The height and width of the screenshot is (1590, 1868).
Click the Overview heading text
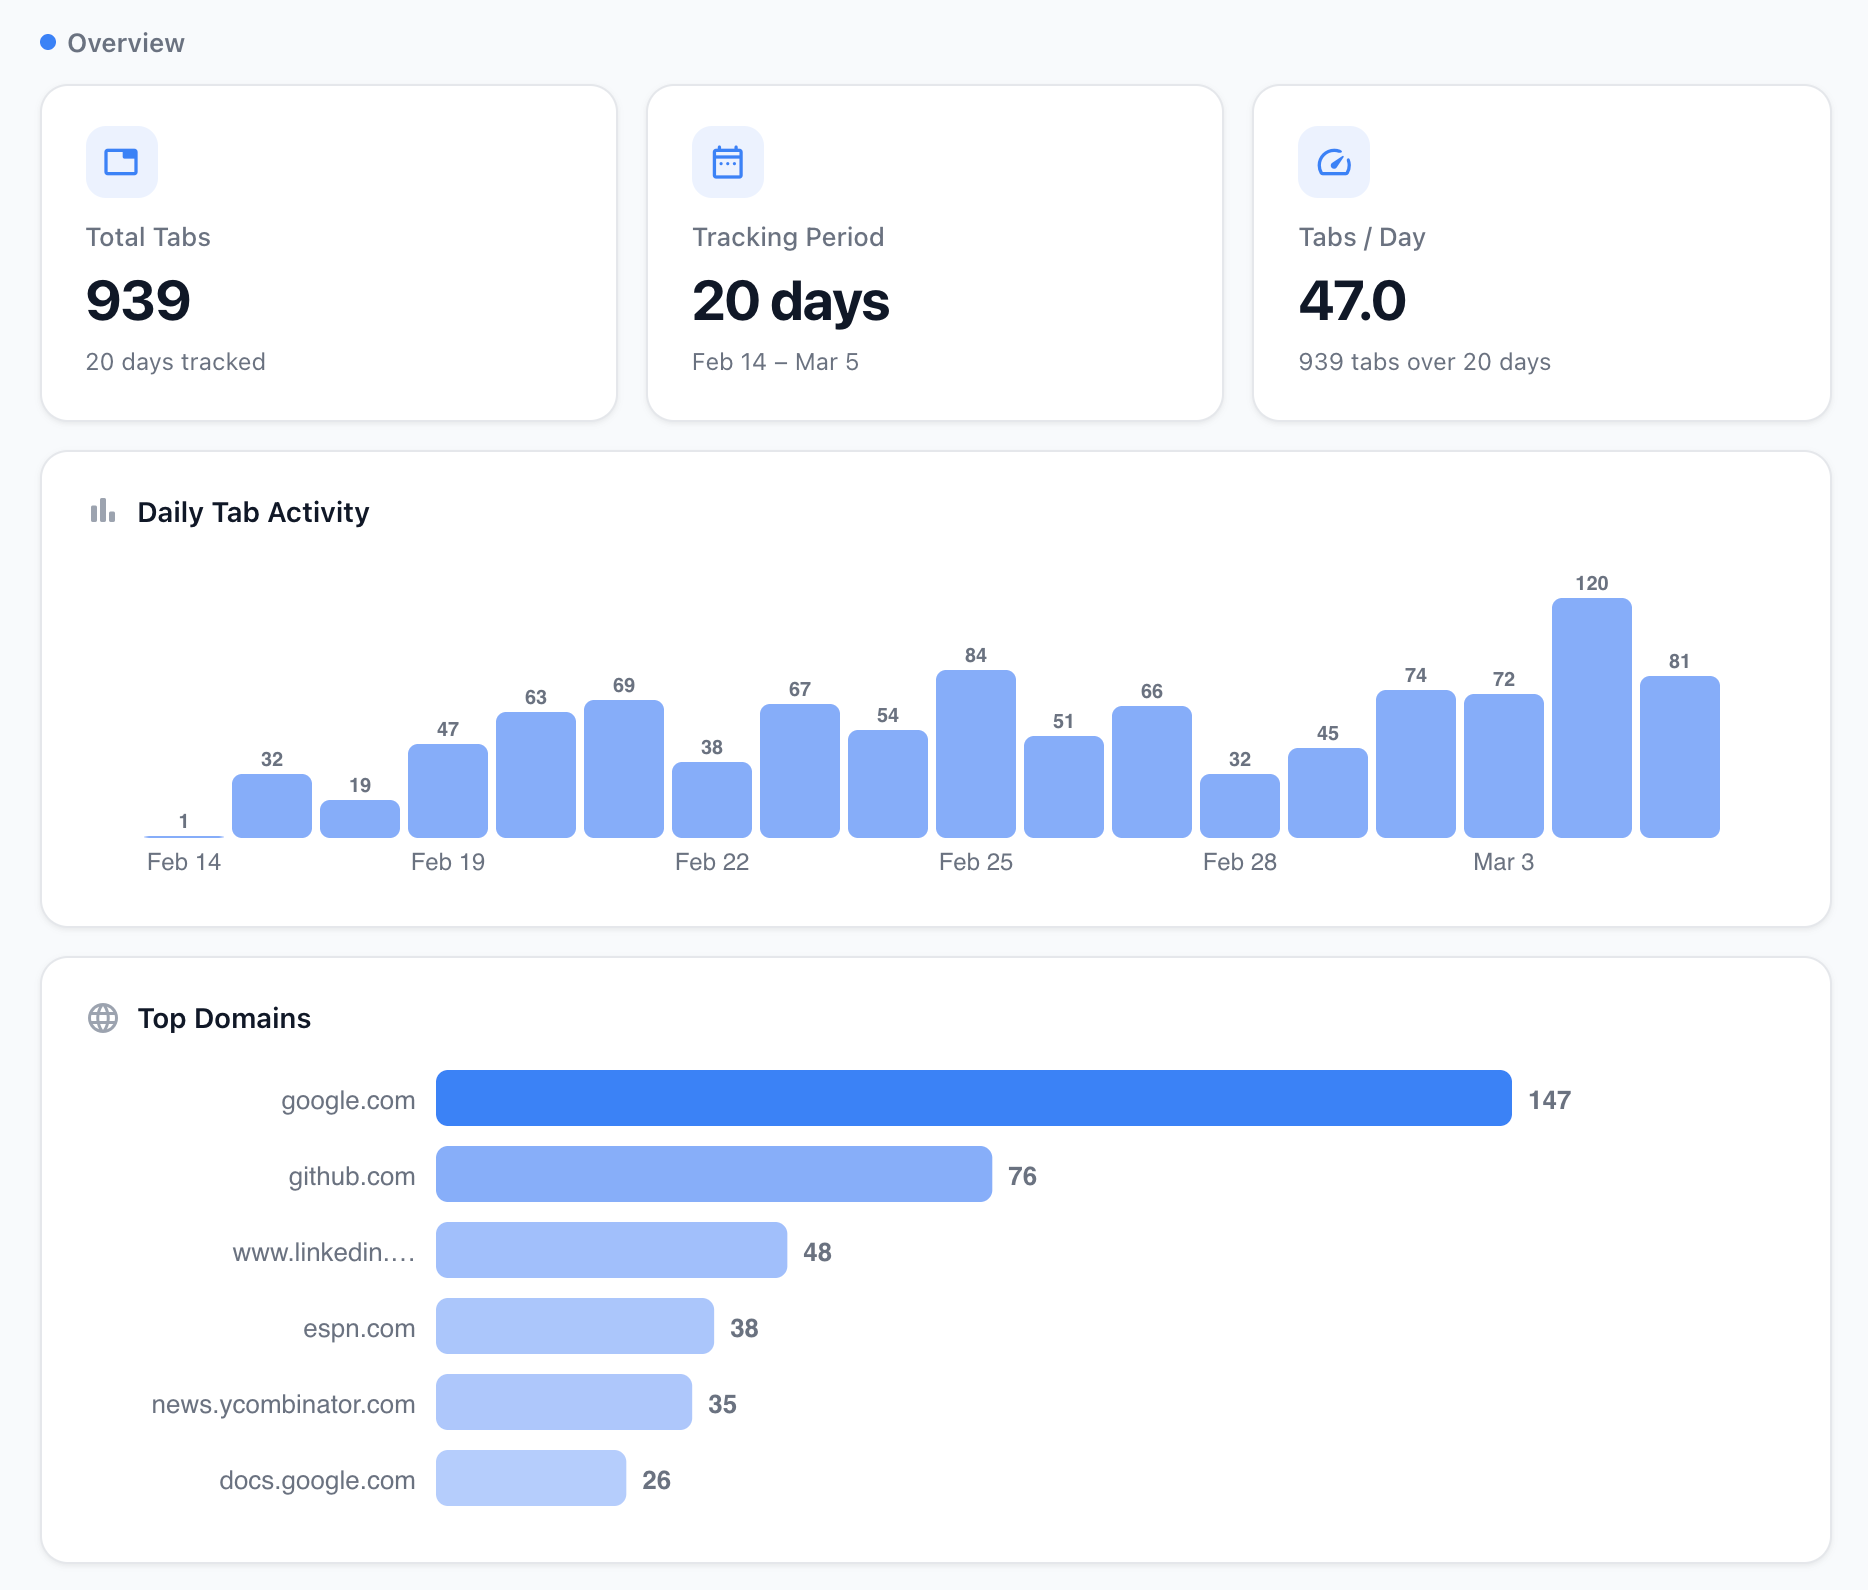[x=125, y=42]
